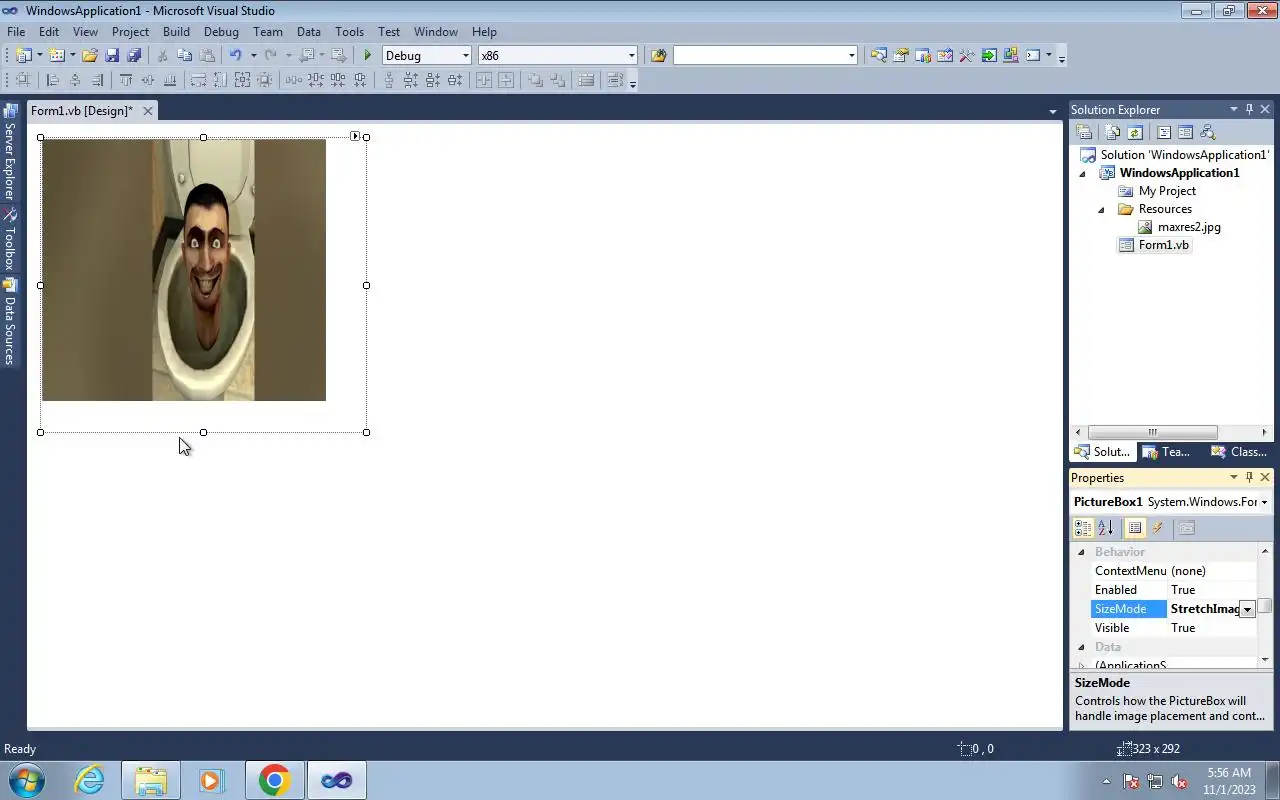Start debugging with the green play icon
1280x800 pixels.
click(x=368, y=55)
